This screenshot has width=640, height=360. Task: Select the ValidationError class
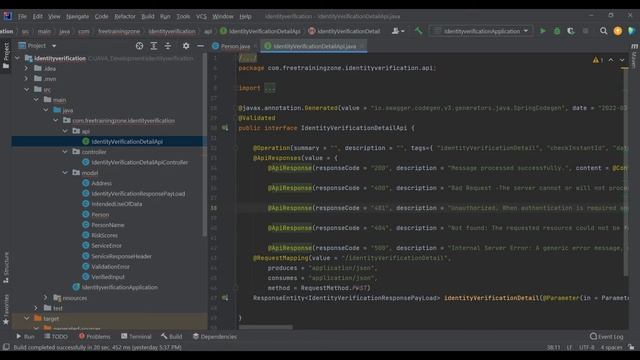(110, 267)
